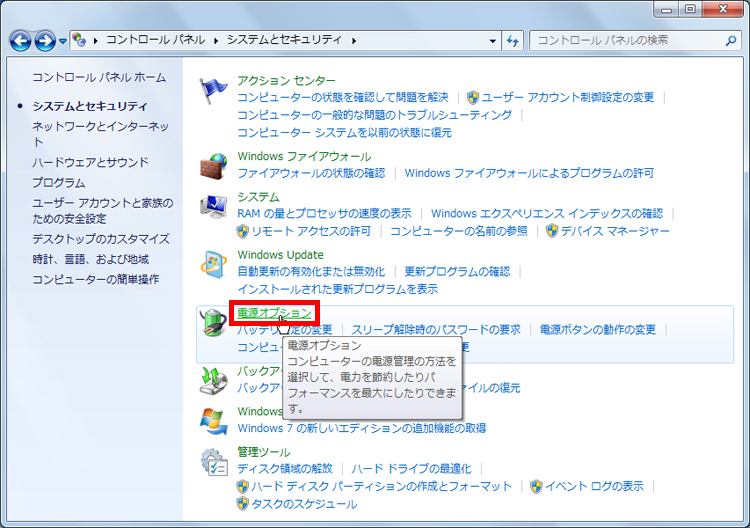Viewport: 750px width, 528px height.
Task: Click ディスク領域の解放 link
Action: coord(285,468)
